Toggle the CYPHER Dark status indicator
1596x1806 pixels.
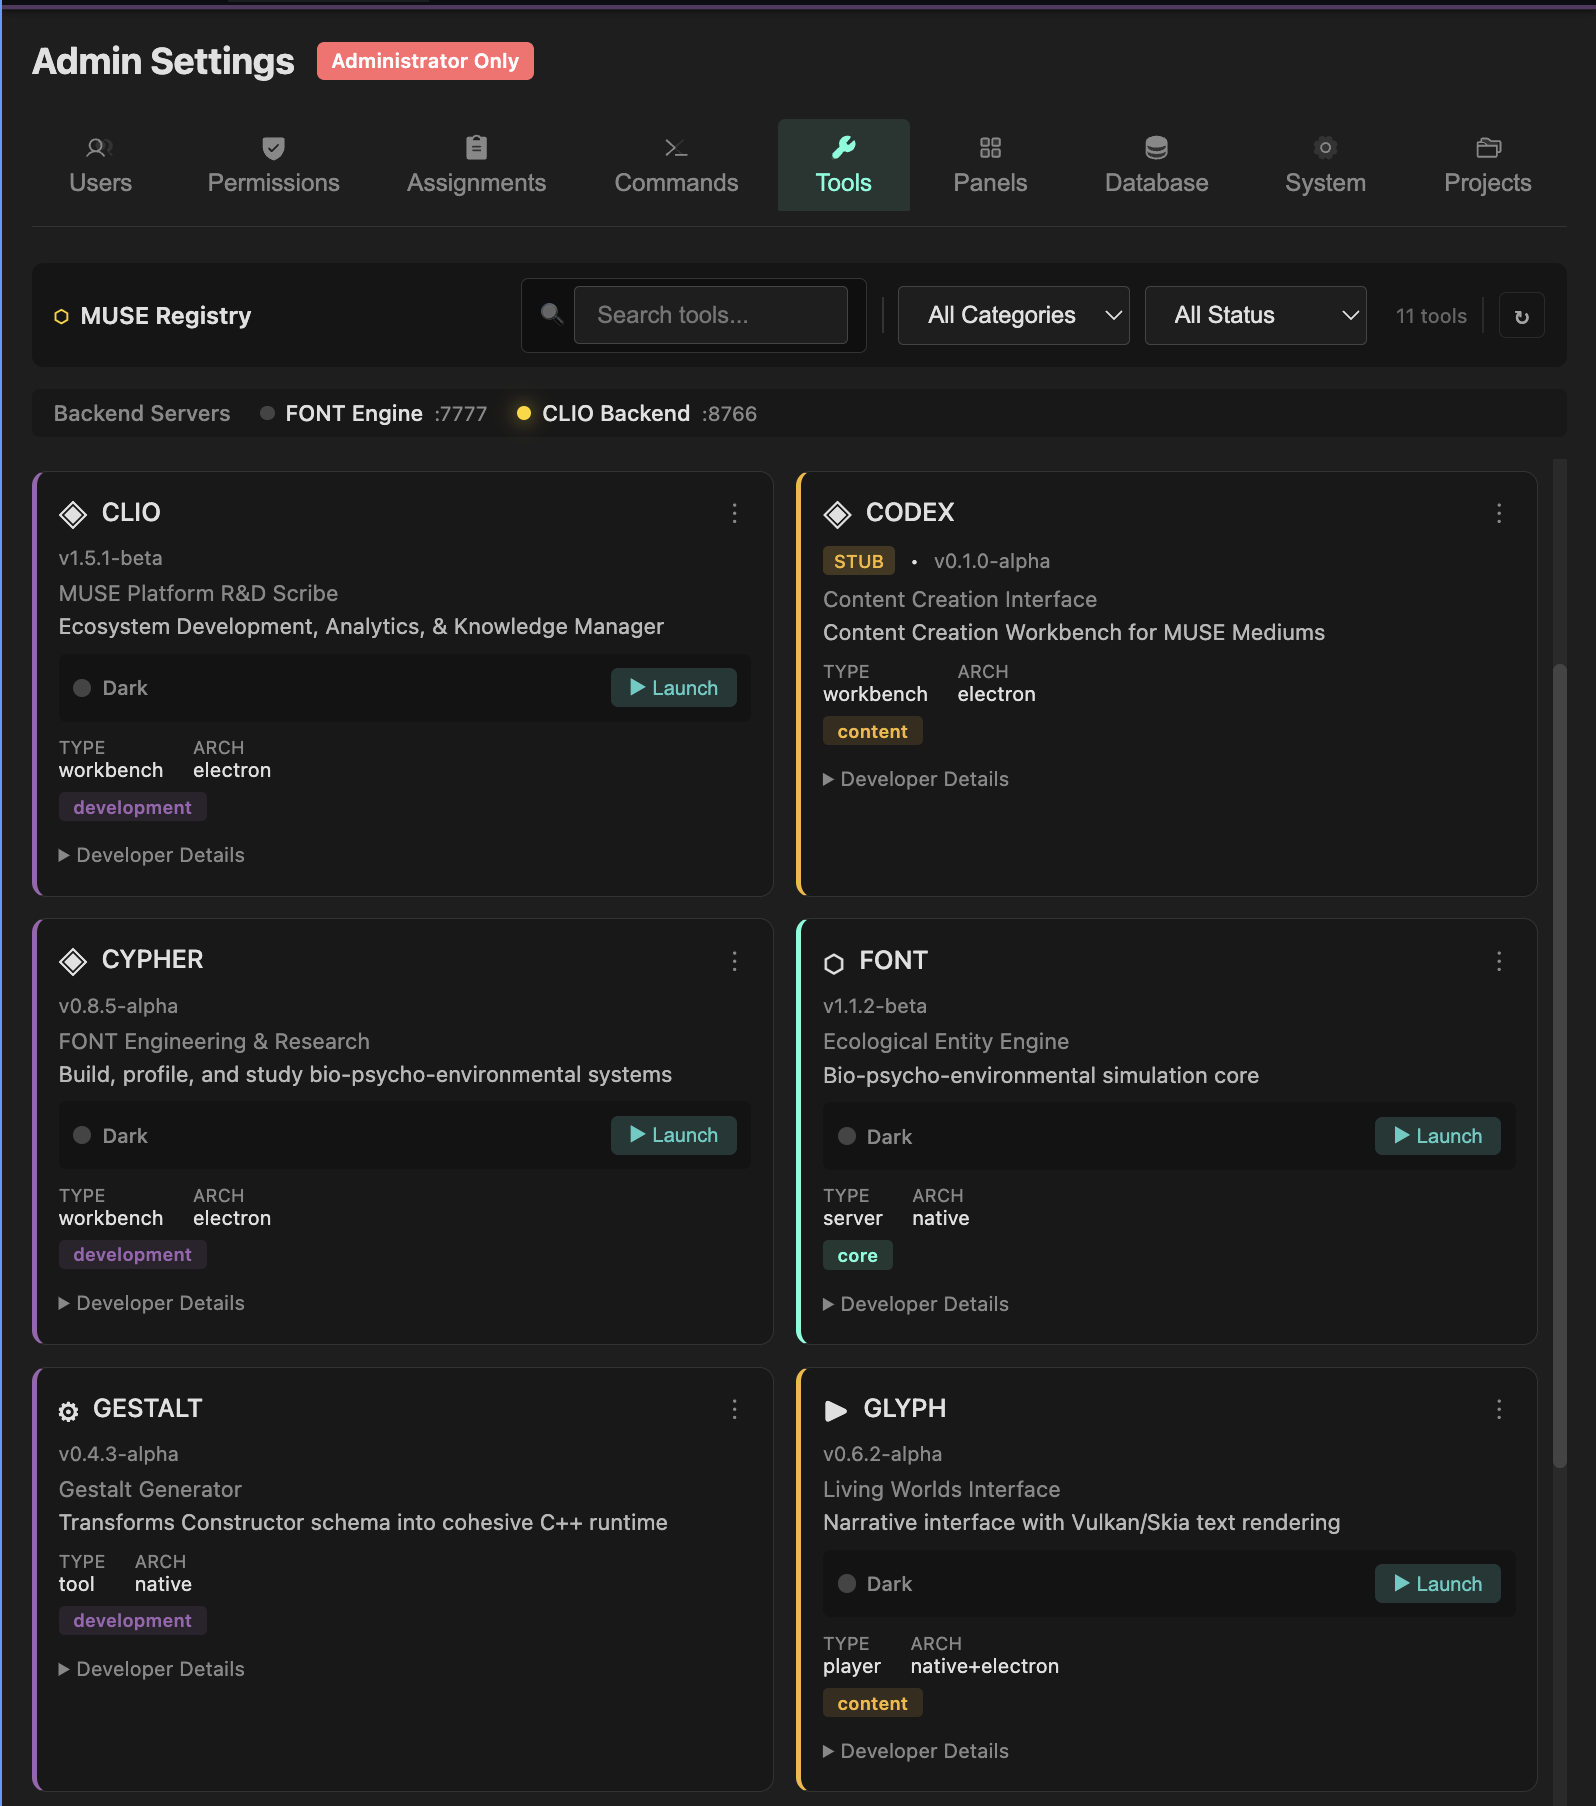pyautogui.click(x=82, y=1135)
